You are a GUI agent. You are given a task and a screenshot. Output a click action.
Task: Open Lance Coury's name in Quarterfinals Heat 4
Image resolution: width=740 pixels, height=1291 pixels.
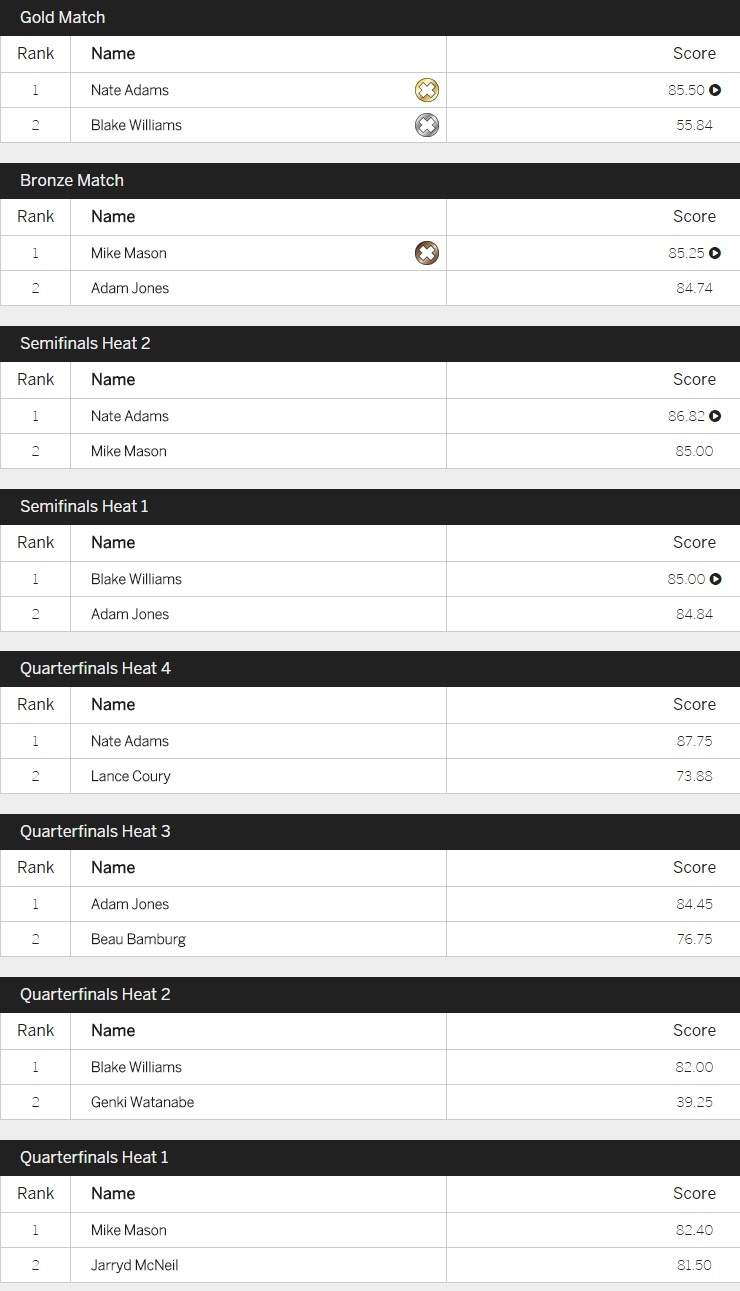131,776
